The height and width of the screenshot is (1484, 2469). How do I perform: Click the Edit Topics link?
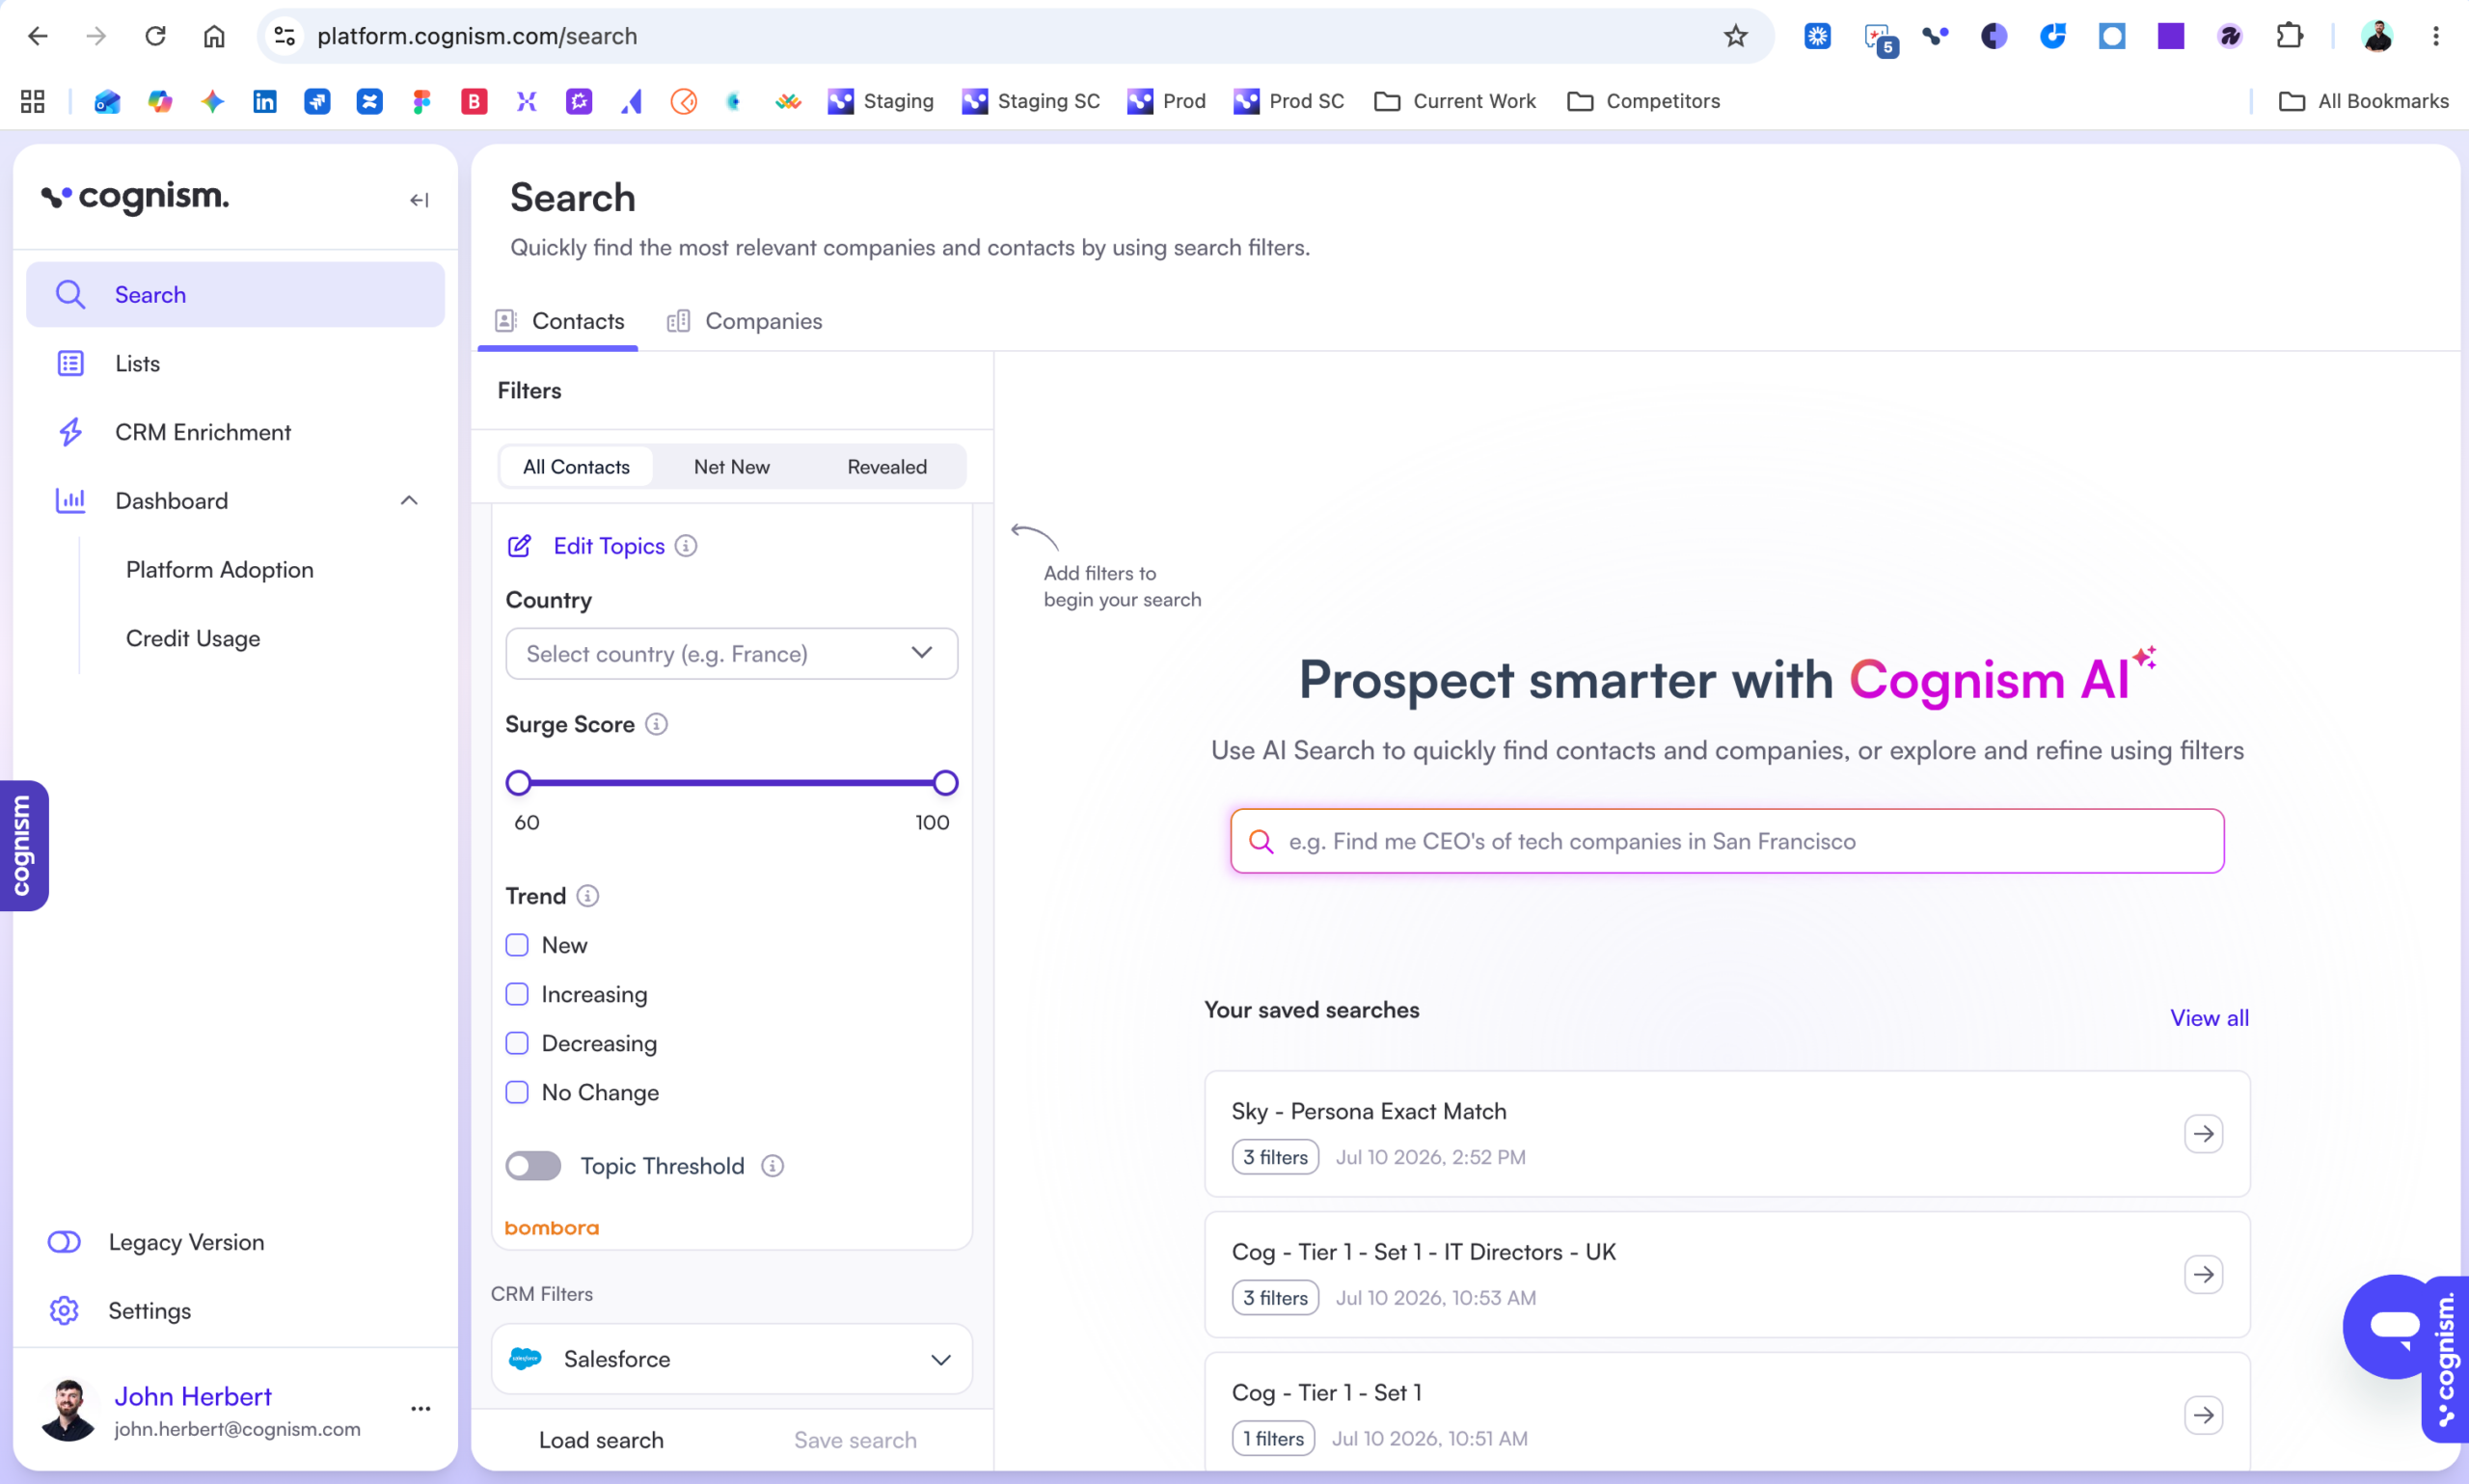click(609, 546)
